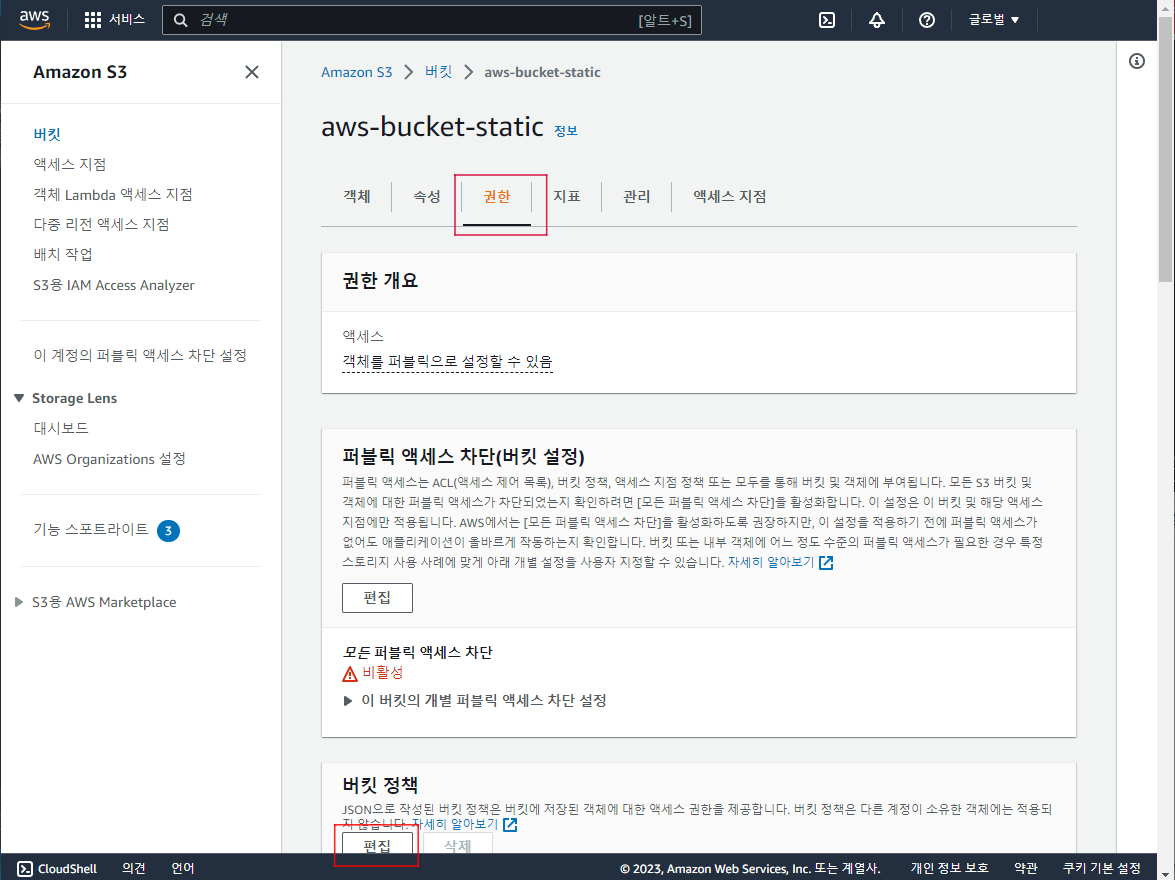The height and width of the screenshot is (880, 1175).
Task: Switch to the 관리 tab
Action: [636, 196]
